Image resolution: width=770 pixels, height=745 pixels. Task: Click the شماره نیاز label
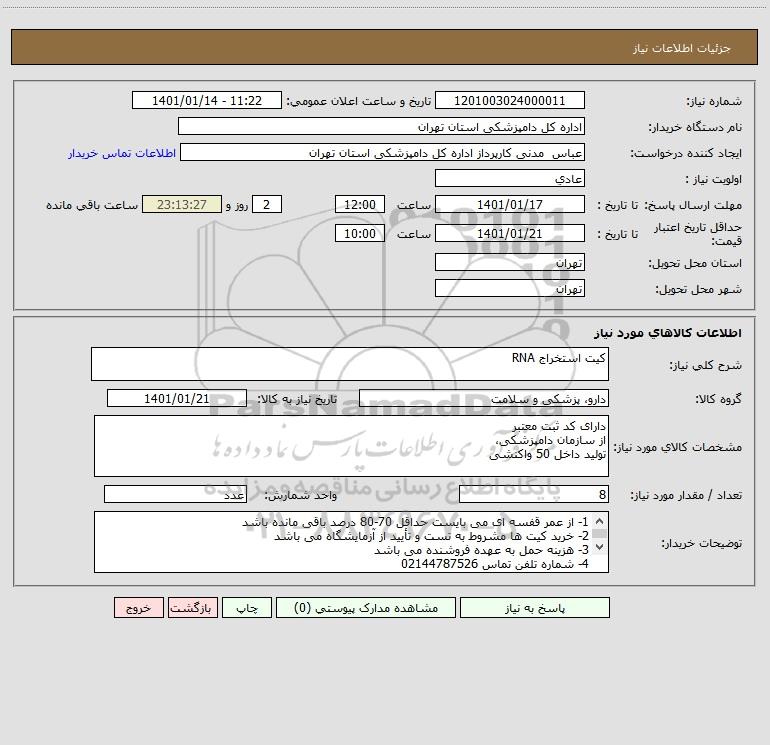point(714,102)
